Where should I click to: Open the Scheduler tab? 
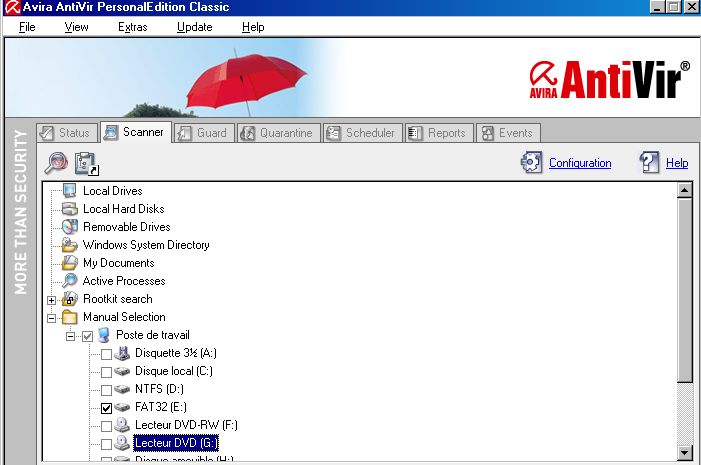tap(363, 133)
